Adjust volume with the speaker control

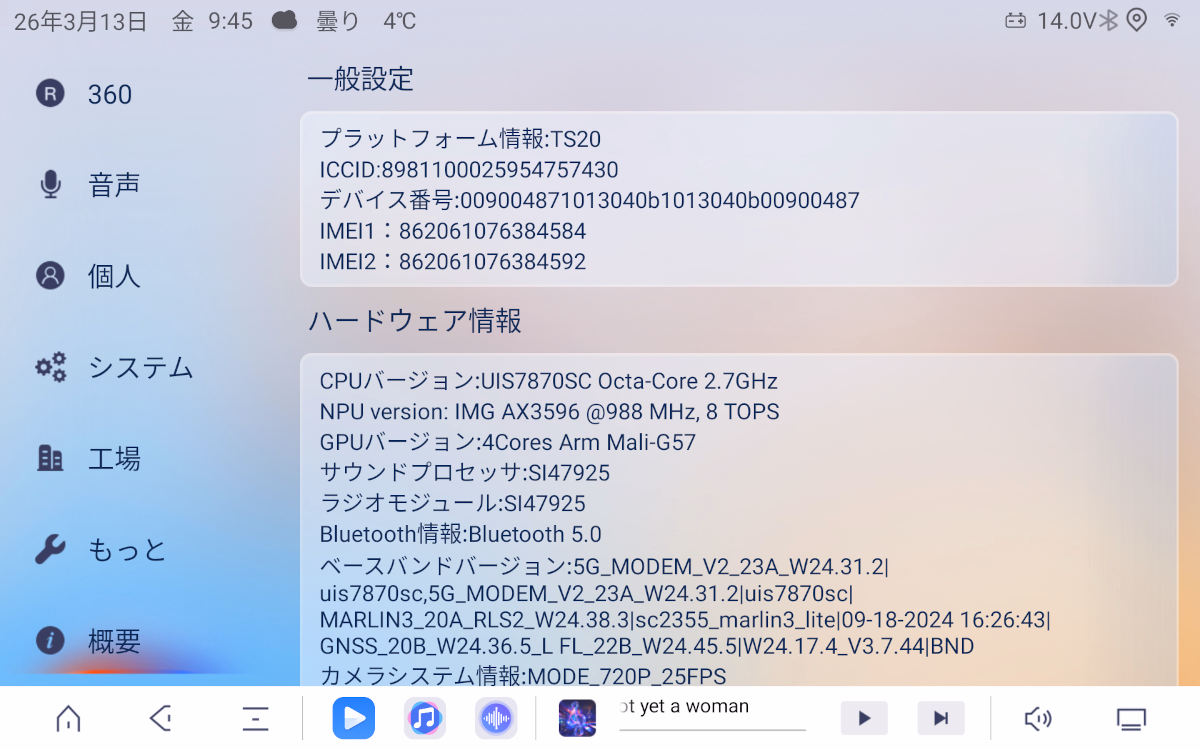pyautogui.click(x=1038, y=718)
